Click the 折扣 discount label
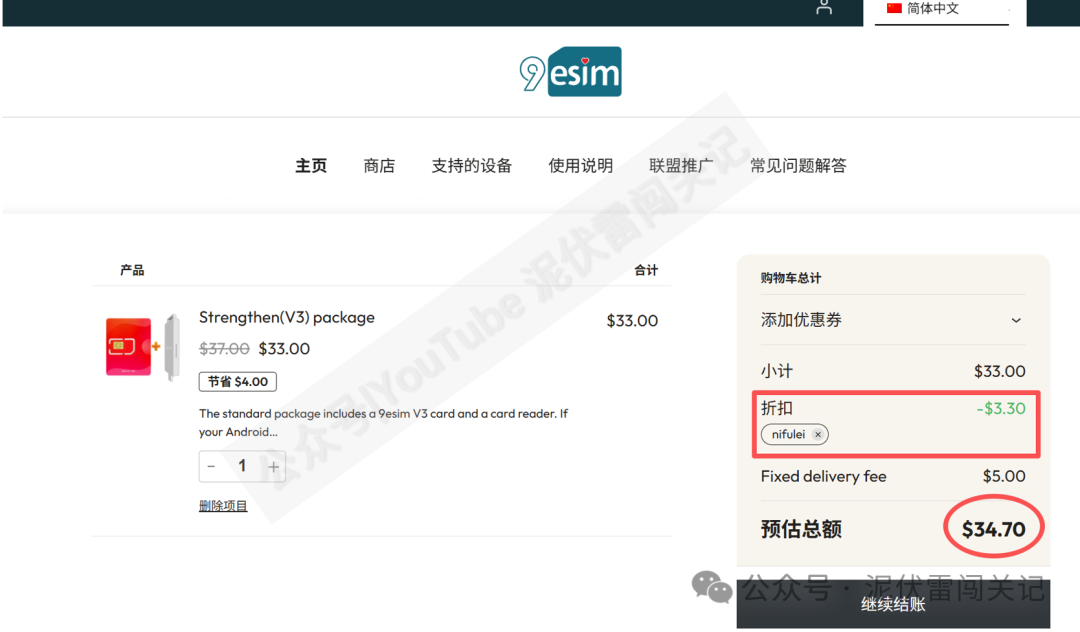 tap(777, 408)
